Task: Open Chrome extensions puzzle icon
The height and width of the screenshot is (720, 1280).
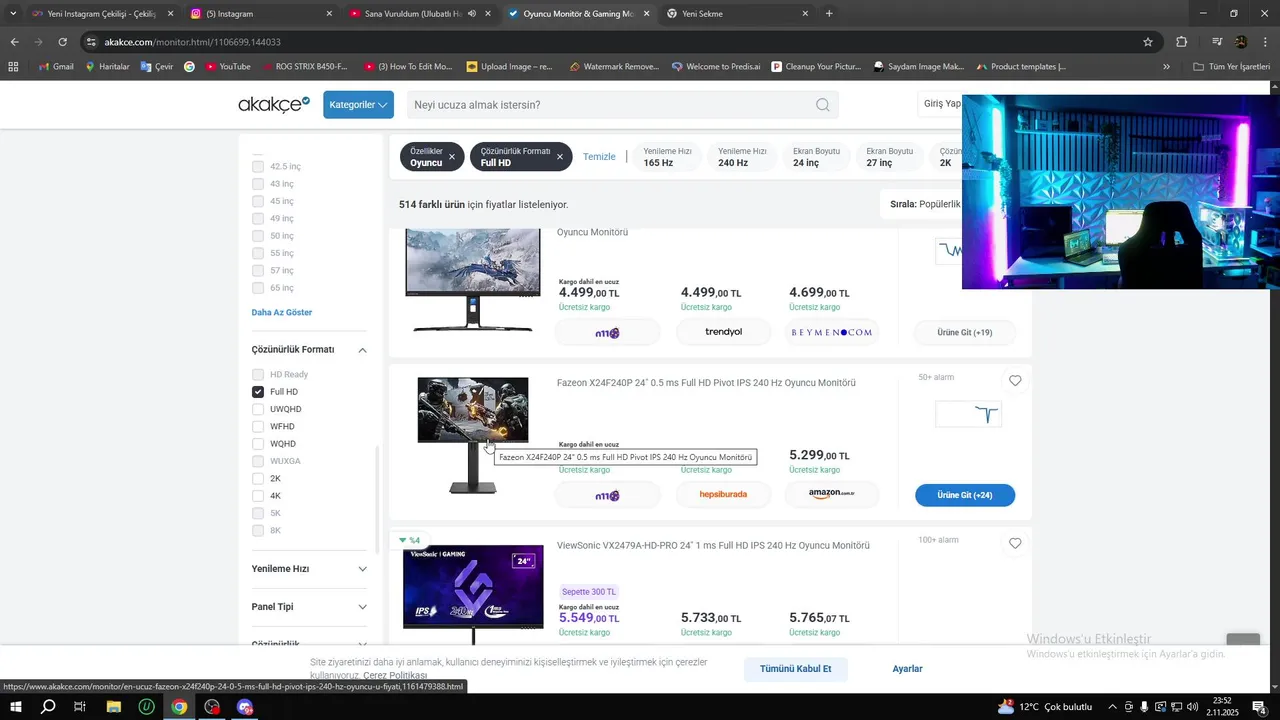Action: [x=1181, y=42]
